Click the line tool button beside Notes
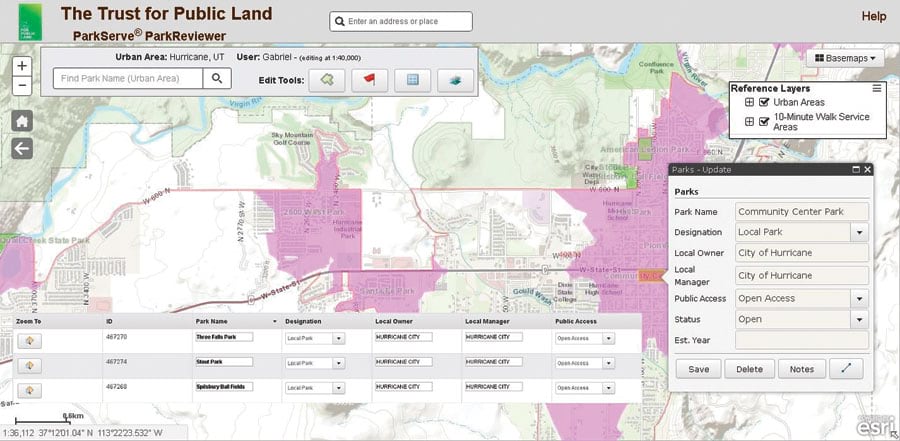 pyautogui.click(x=847, y=369)
